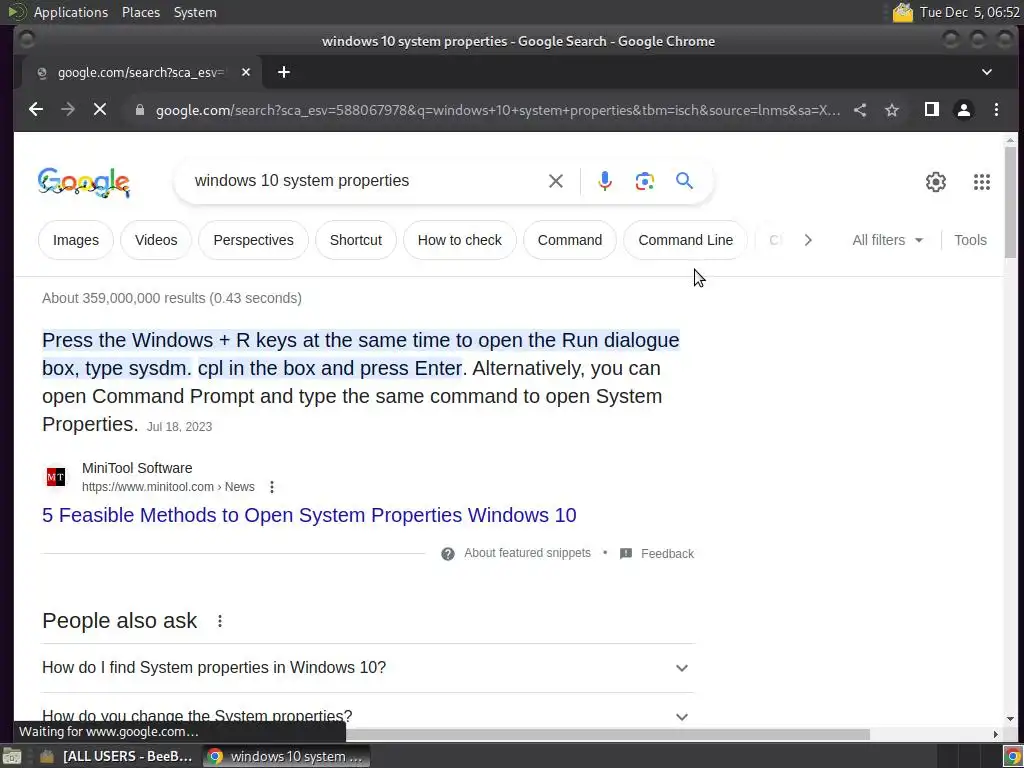Screen dimensions: 1024x768
Task: Open the tab search dropdown
Action: pos(987,72)
